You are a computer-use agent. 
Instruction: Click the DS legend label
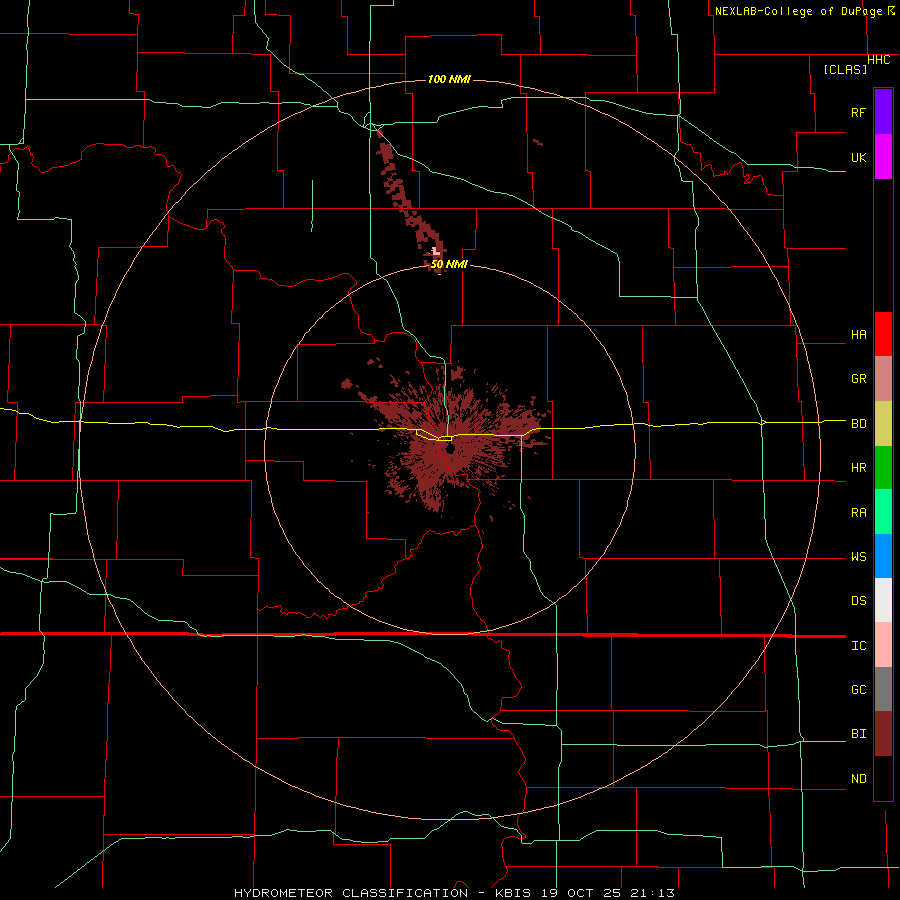click(x=858, y=601)
